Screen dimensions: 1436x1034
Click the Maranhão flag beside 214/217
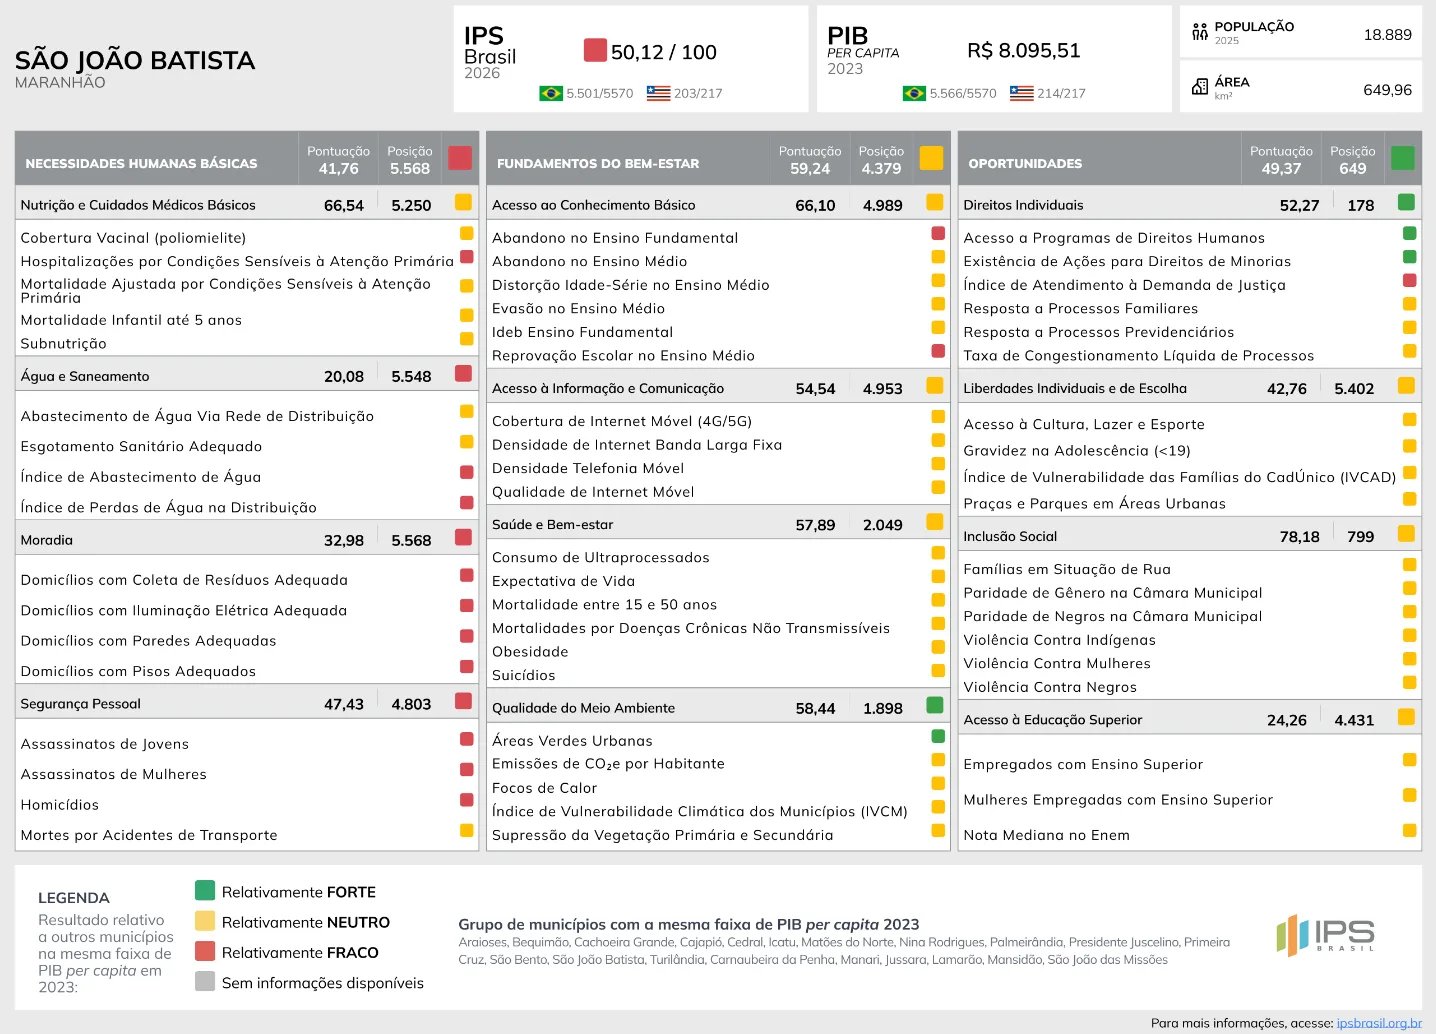1021,93
